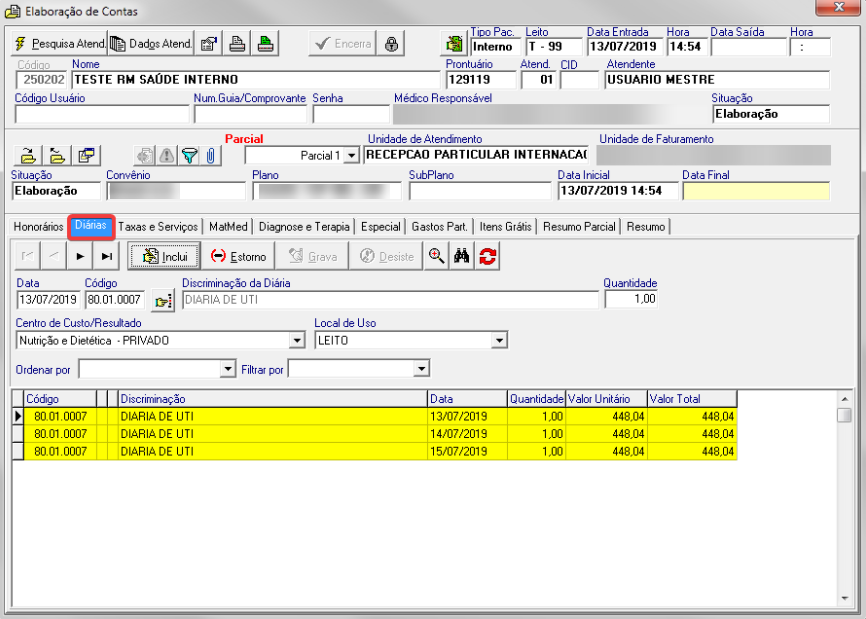Screen dimensions: 866x619
Task: Click the overlapping windows icon
Action: (86, 156)
